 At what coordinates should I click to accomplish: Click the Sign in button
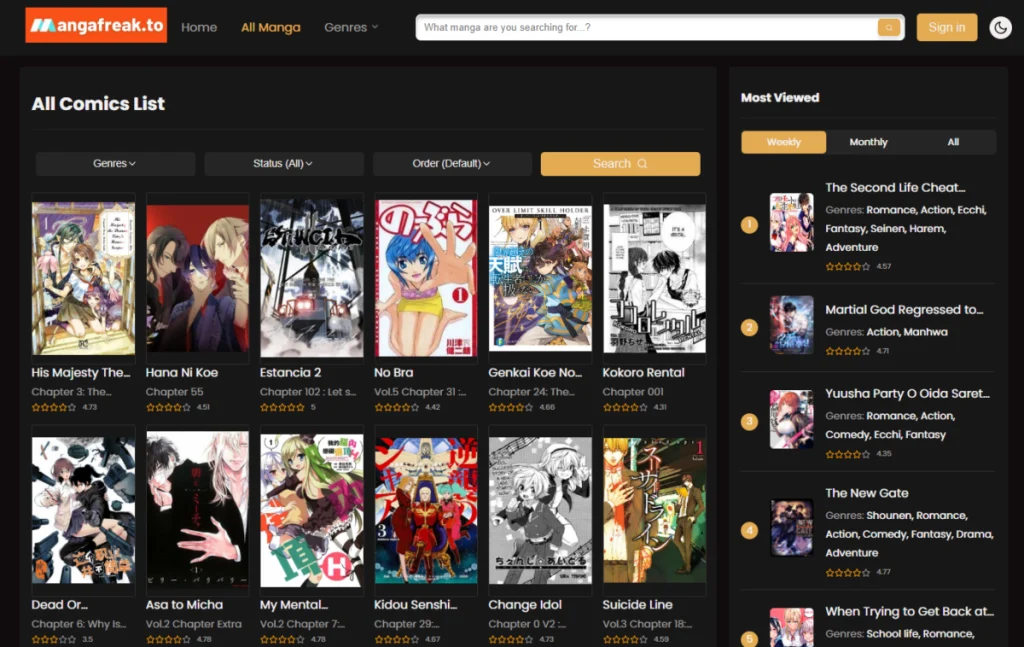point(946,27)
